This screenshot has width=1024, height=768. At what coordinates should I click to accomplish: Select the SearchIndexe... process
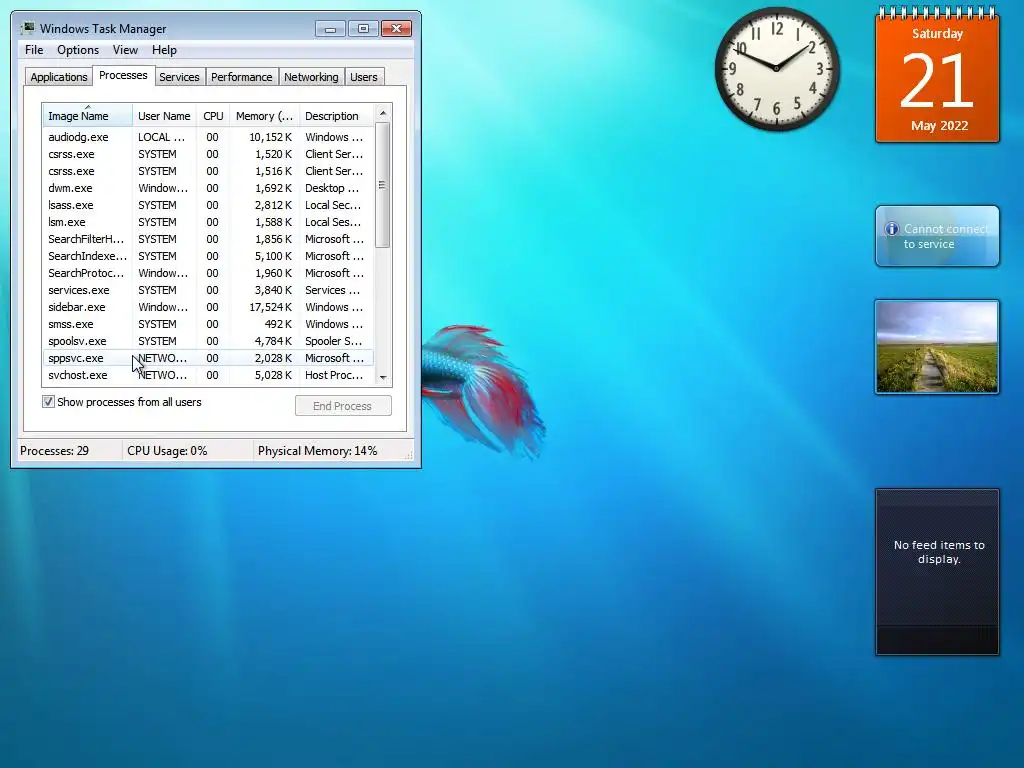208,256
